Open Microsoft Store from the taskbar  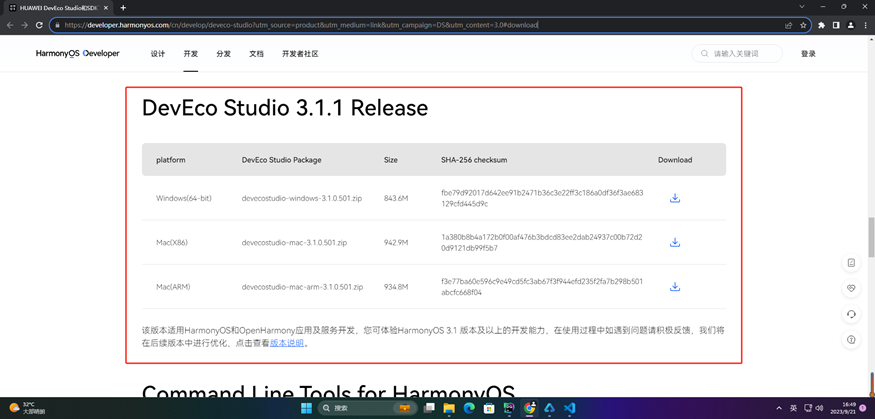[489, 408]
